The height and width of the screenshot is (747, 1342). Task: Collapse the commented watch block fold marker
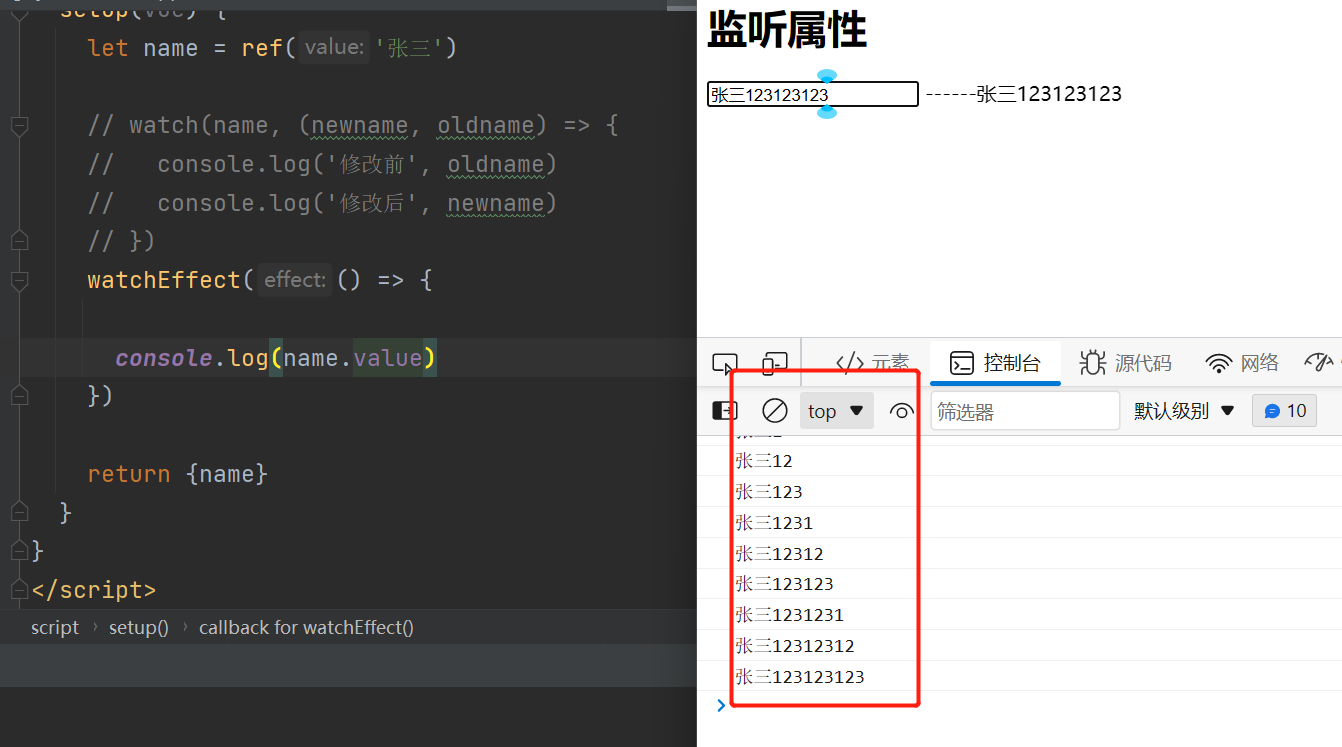(x=19, y=126)
